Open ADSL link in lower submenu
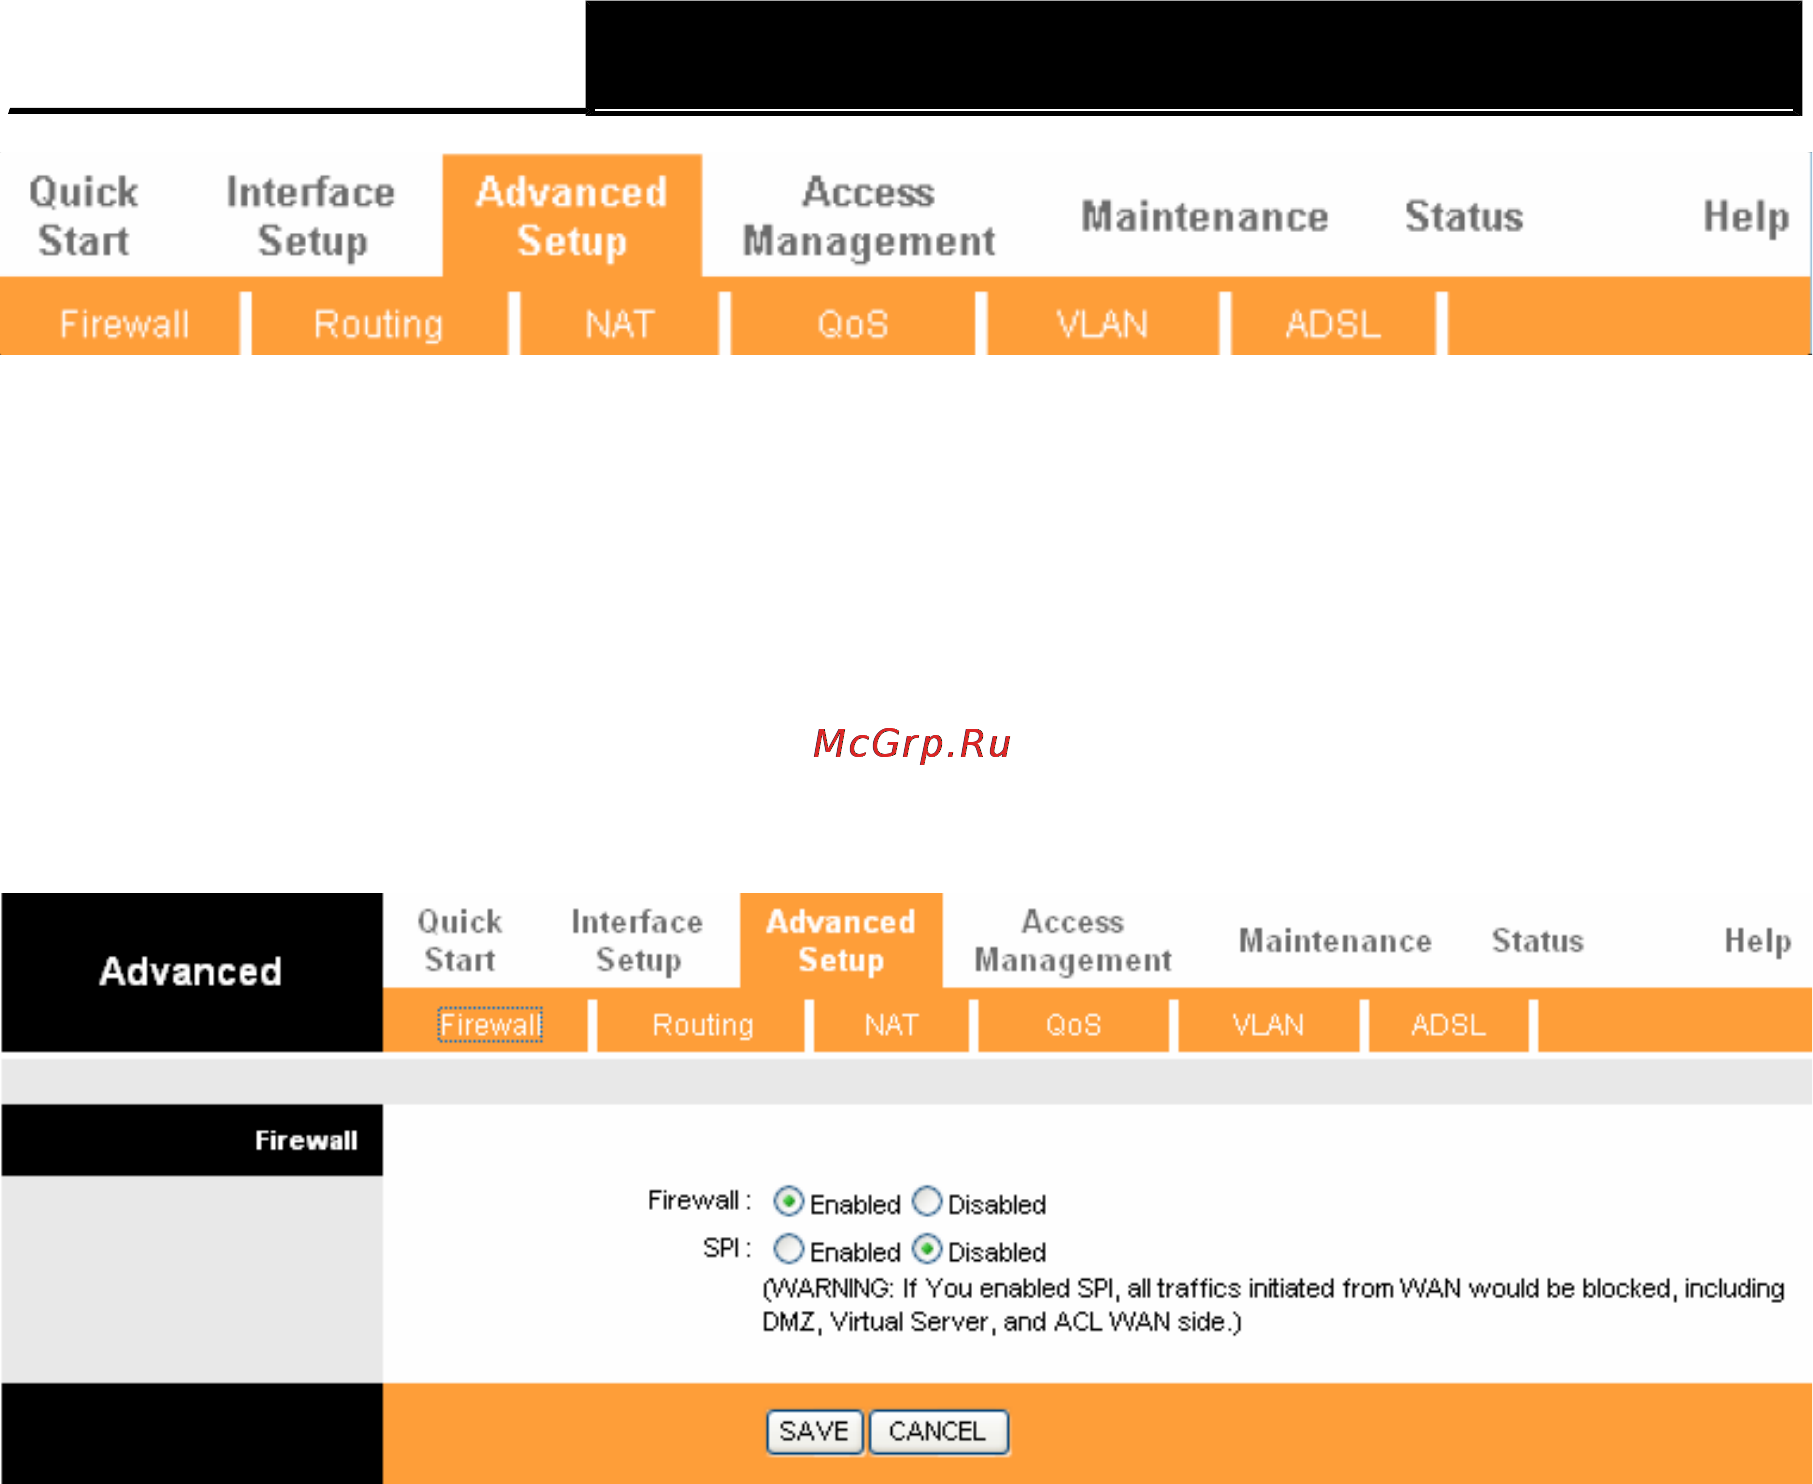The image size is (1813, 1484). pos(1448,1024)
